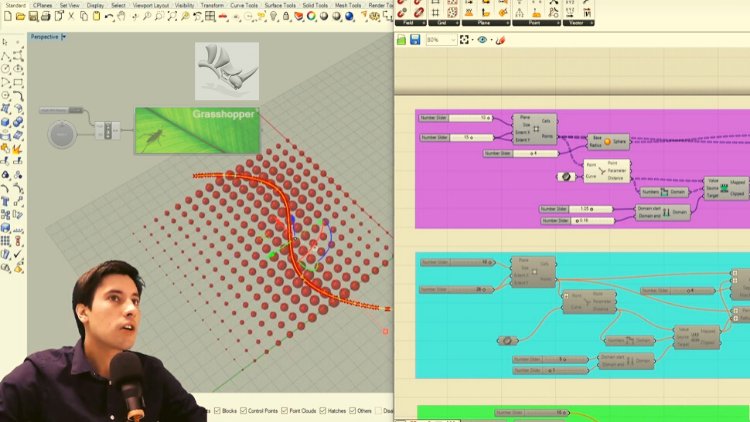This screenshot has width=750, height=422.
Task: Toggle the Control Points checkbox
Action: click(242, 411)
